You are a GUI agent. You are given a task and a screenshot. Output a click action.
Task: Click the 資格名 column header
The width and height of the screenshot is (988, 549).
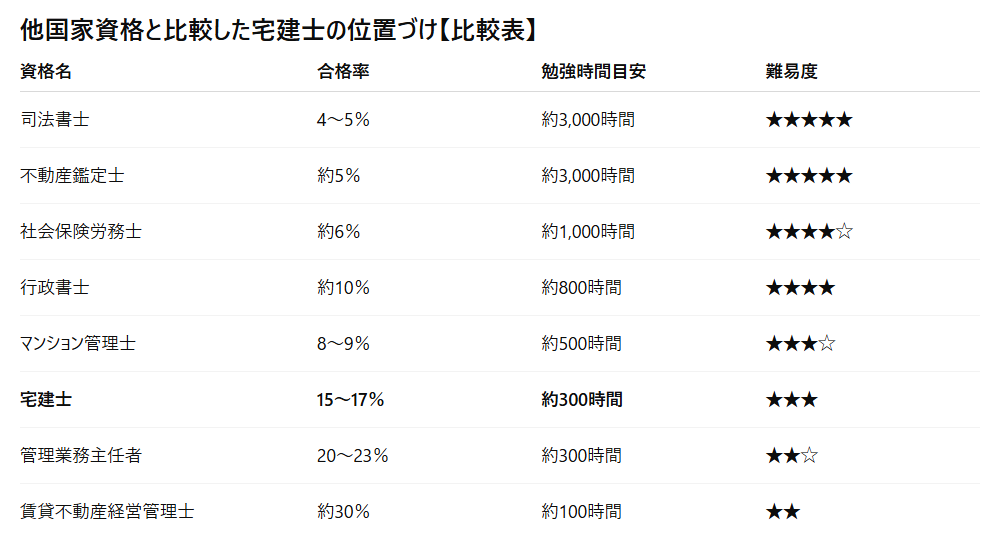[x=46, y=72]
